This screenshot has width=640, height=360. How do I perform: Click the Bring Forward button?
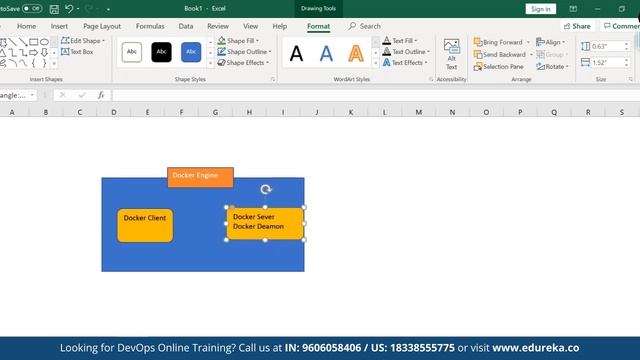click(498, 42)
